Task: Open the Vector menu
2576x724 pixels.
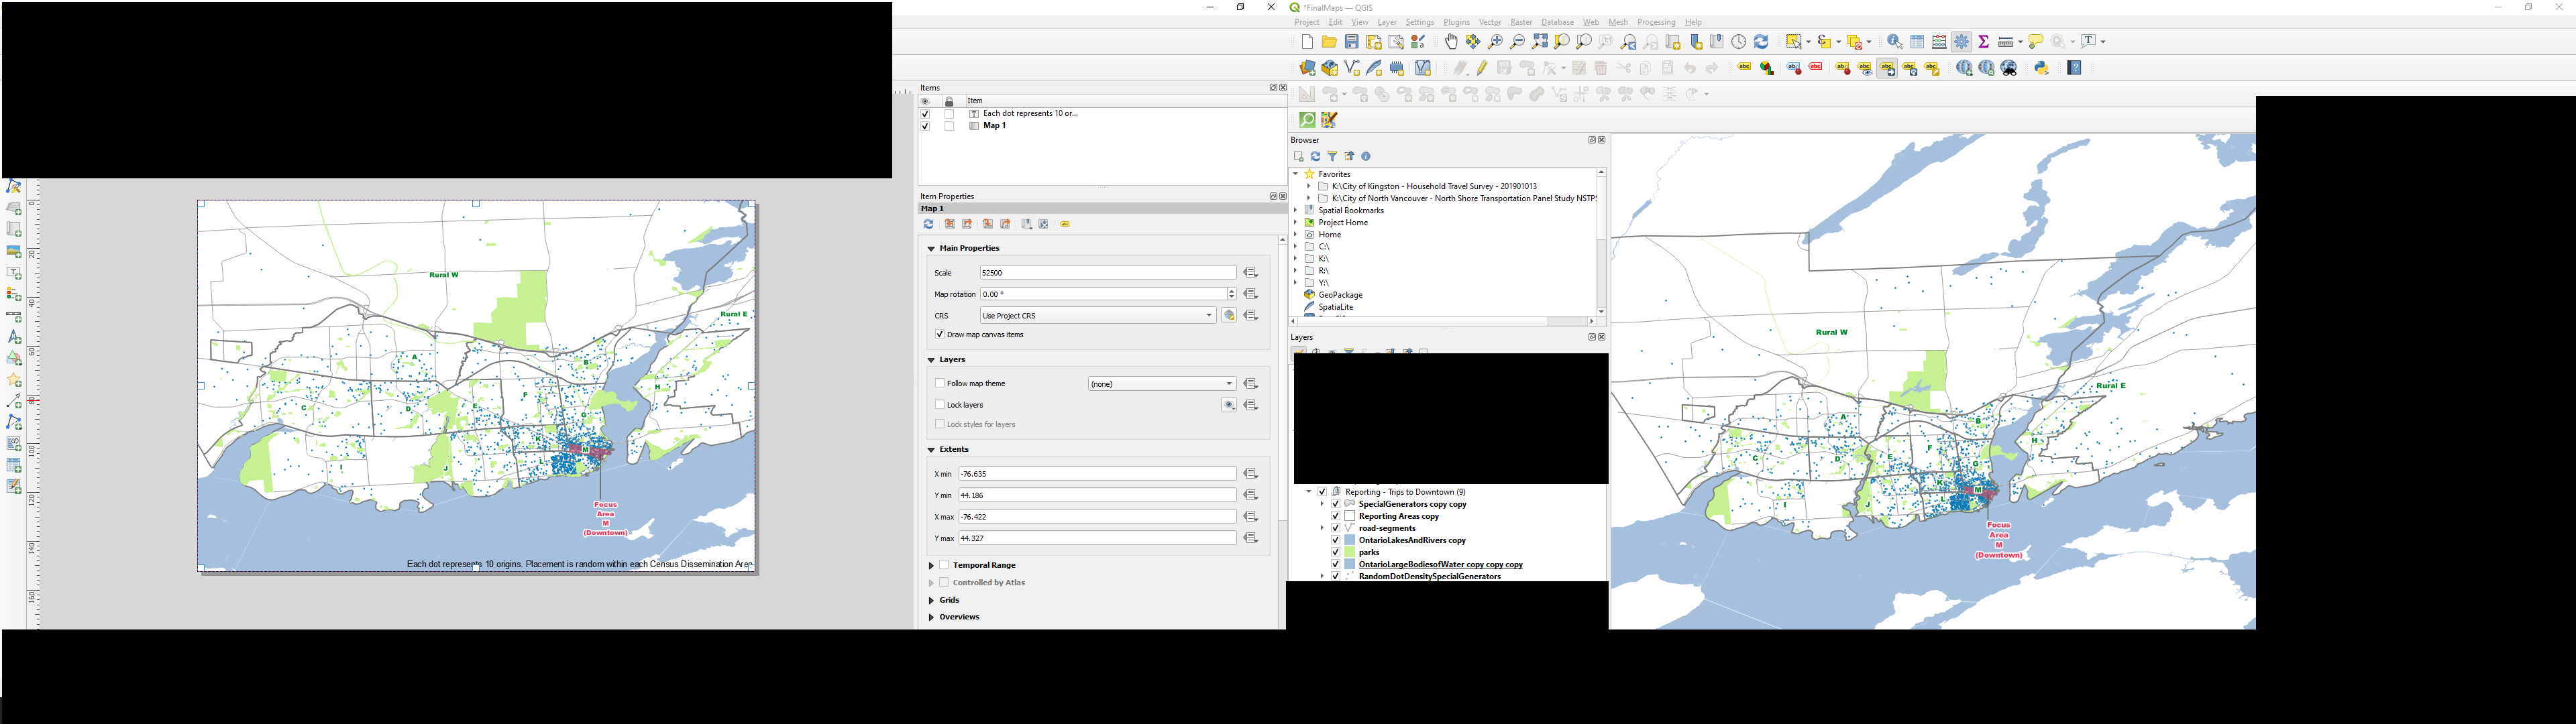Action: point(1490,22)
